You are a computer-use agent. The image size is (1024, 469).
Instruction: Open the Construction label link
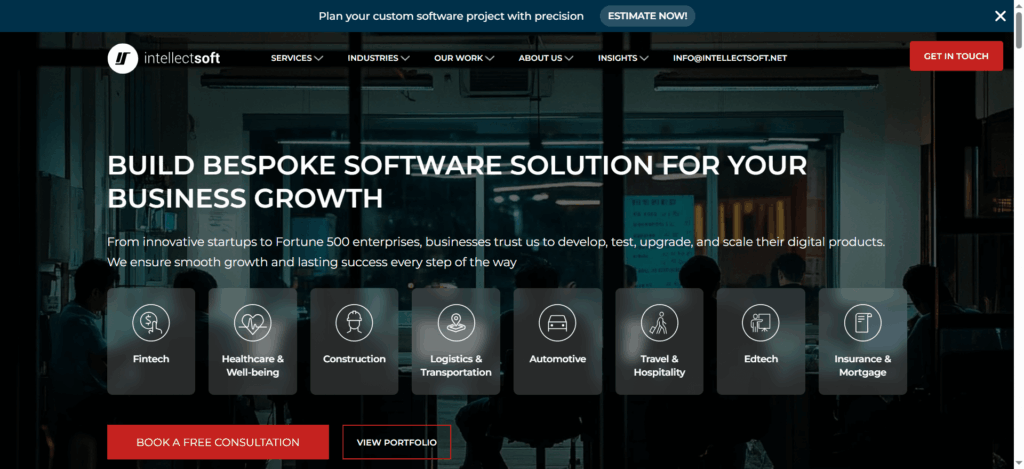(x=354, y=359)
